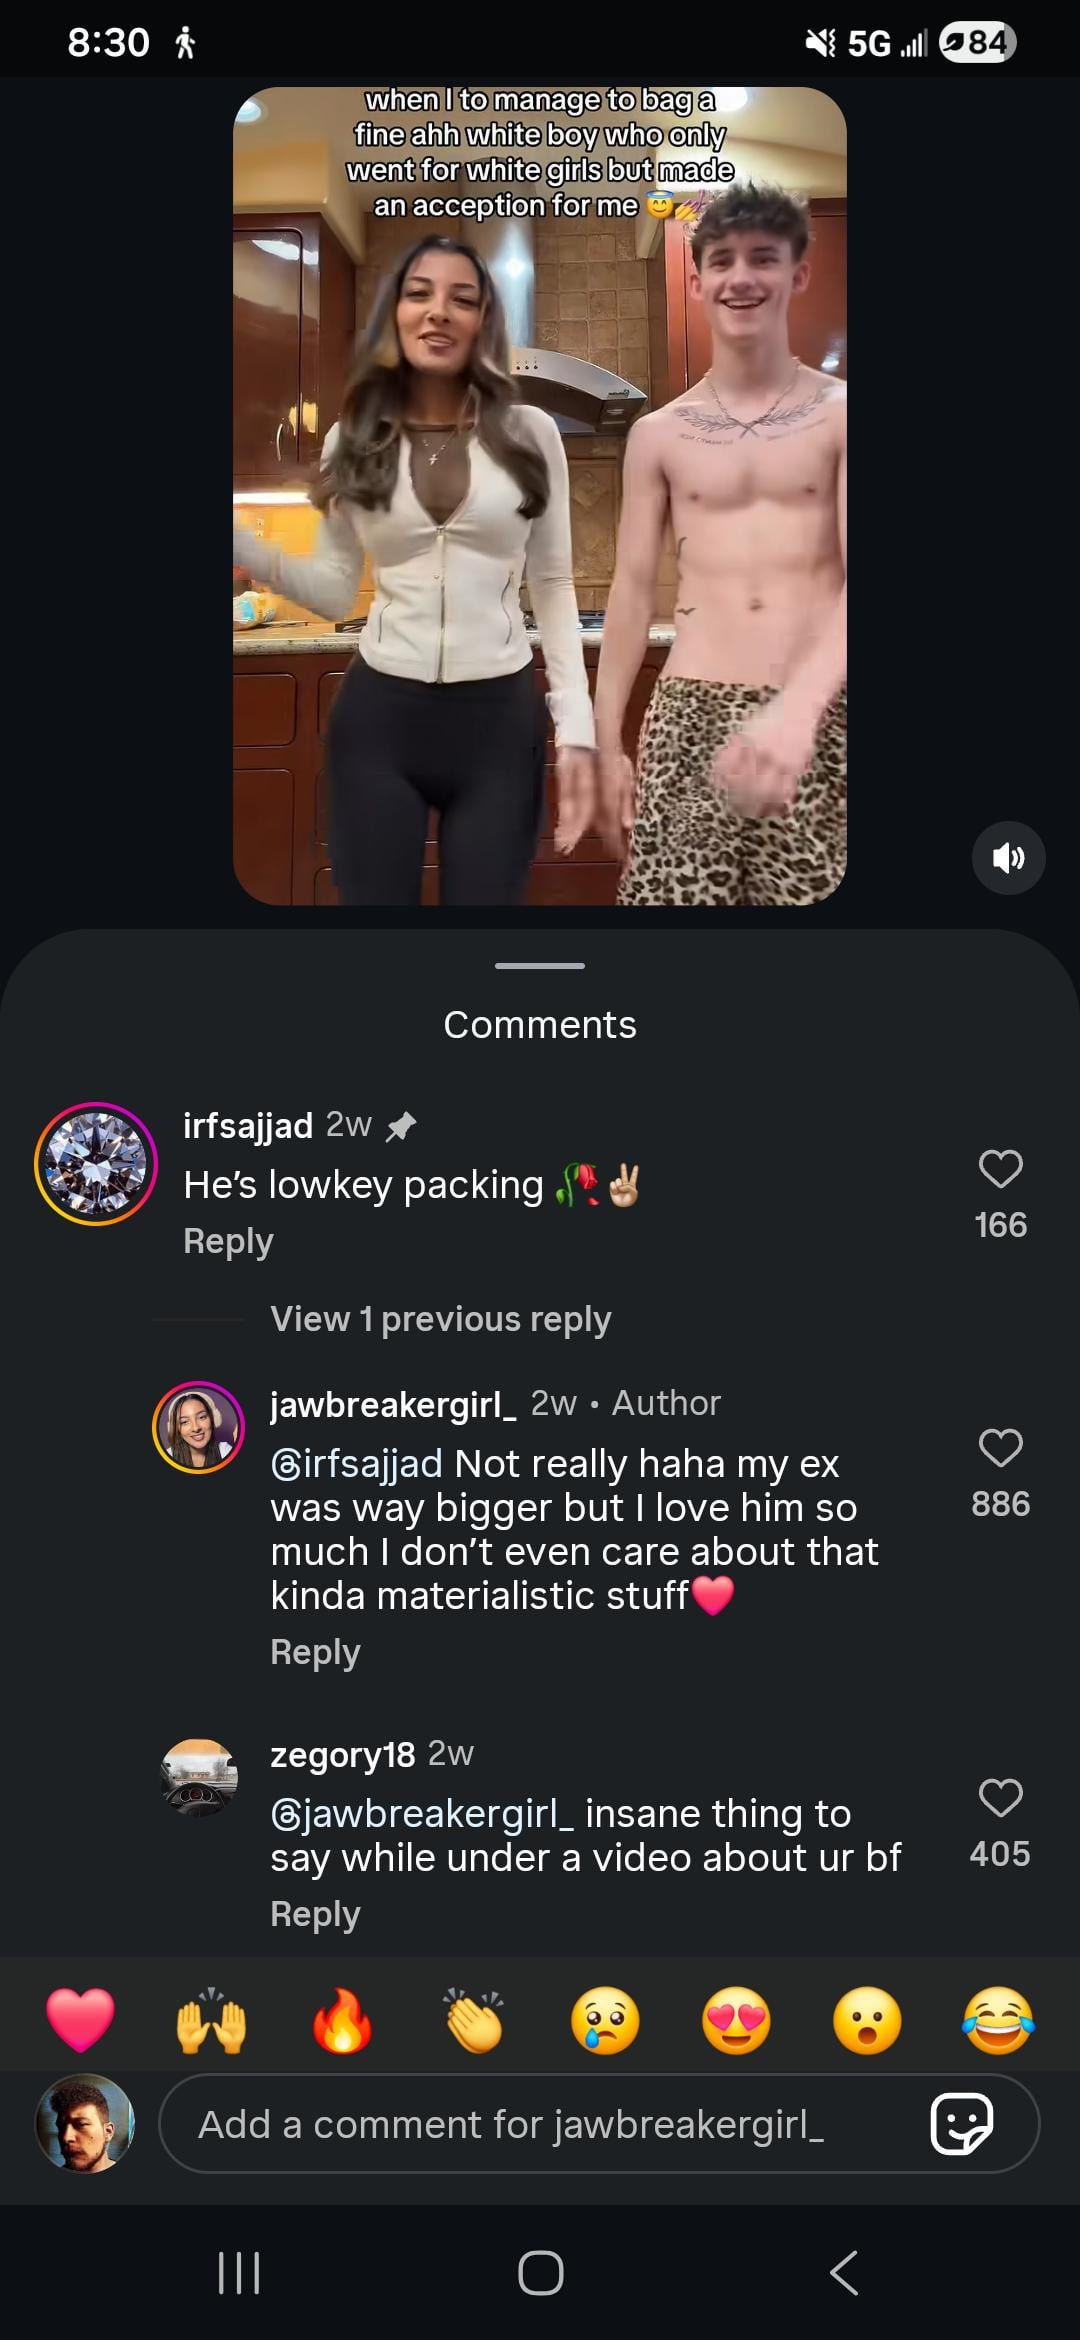Reply to irfsajjad's comment
1080x2340 pixels.
[228, 1241]
